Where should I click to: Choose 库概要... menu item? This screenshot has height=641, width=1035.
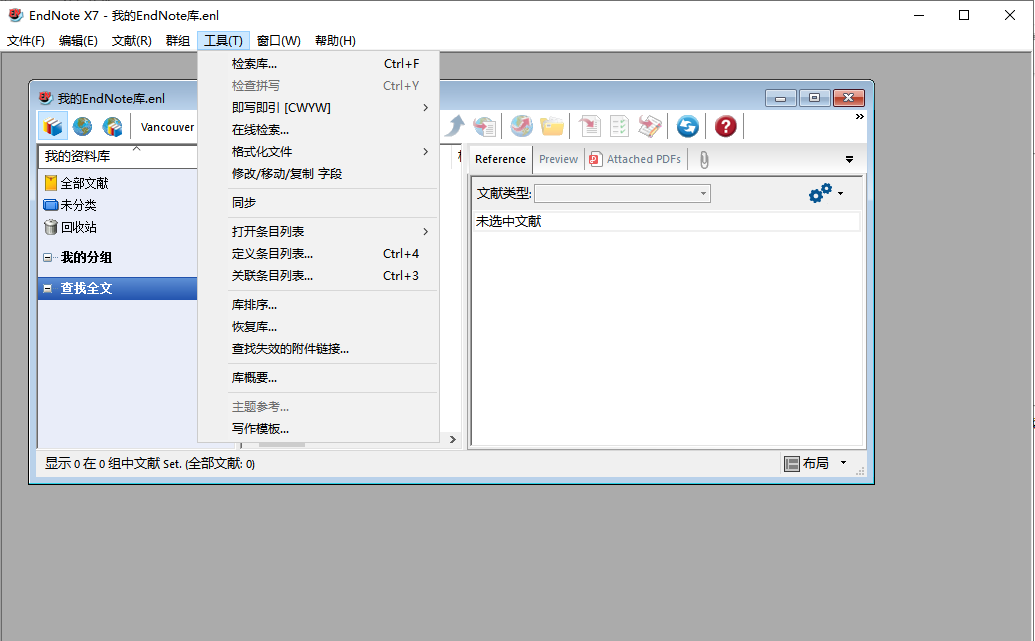click(319, 378)
